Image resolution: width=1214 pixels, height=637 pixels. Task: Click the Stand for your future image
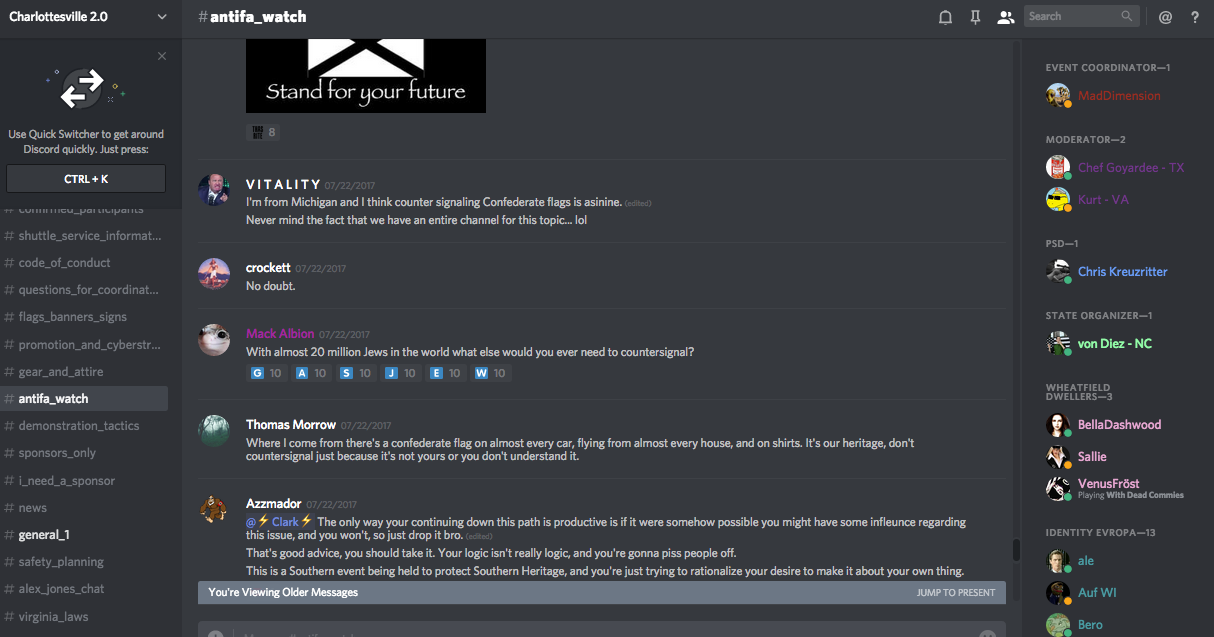tap(366, 76)
